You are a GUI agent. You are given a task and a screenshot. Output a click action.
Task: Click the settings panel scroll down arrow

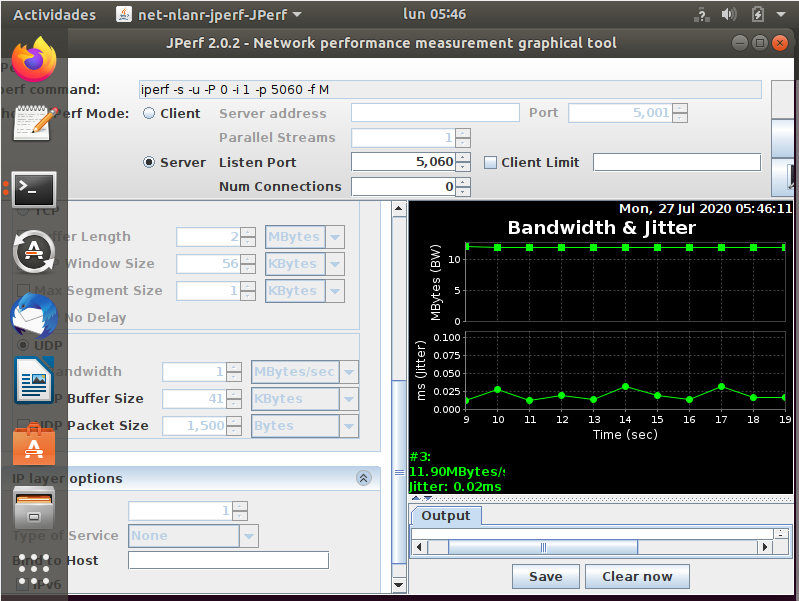(398, 585)
